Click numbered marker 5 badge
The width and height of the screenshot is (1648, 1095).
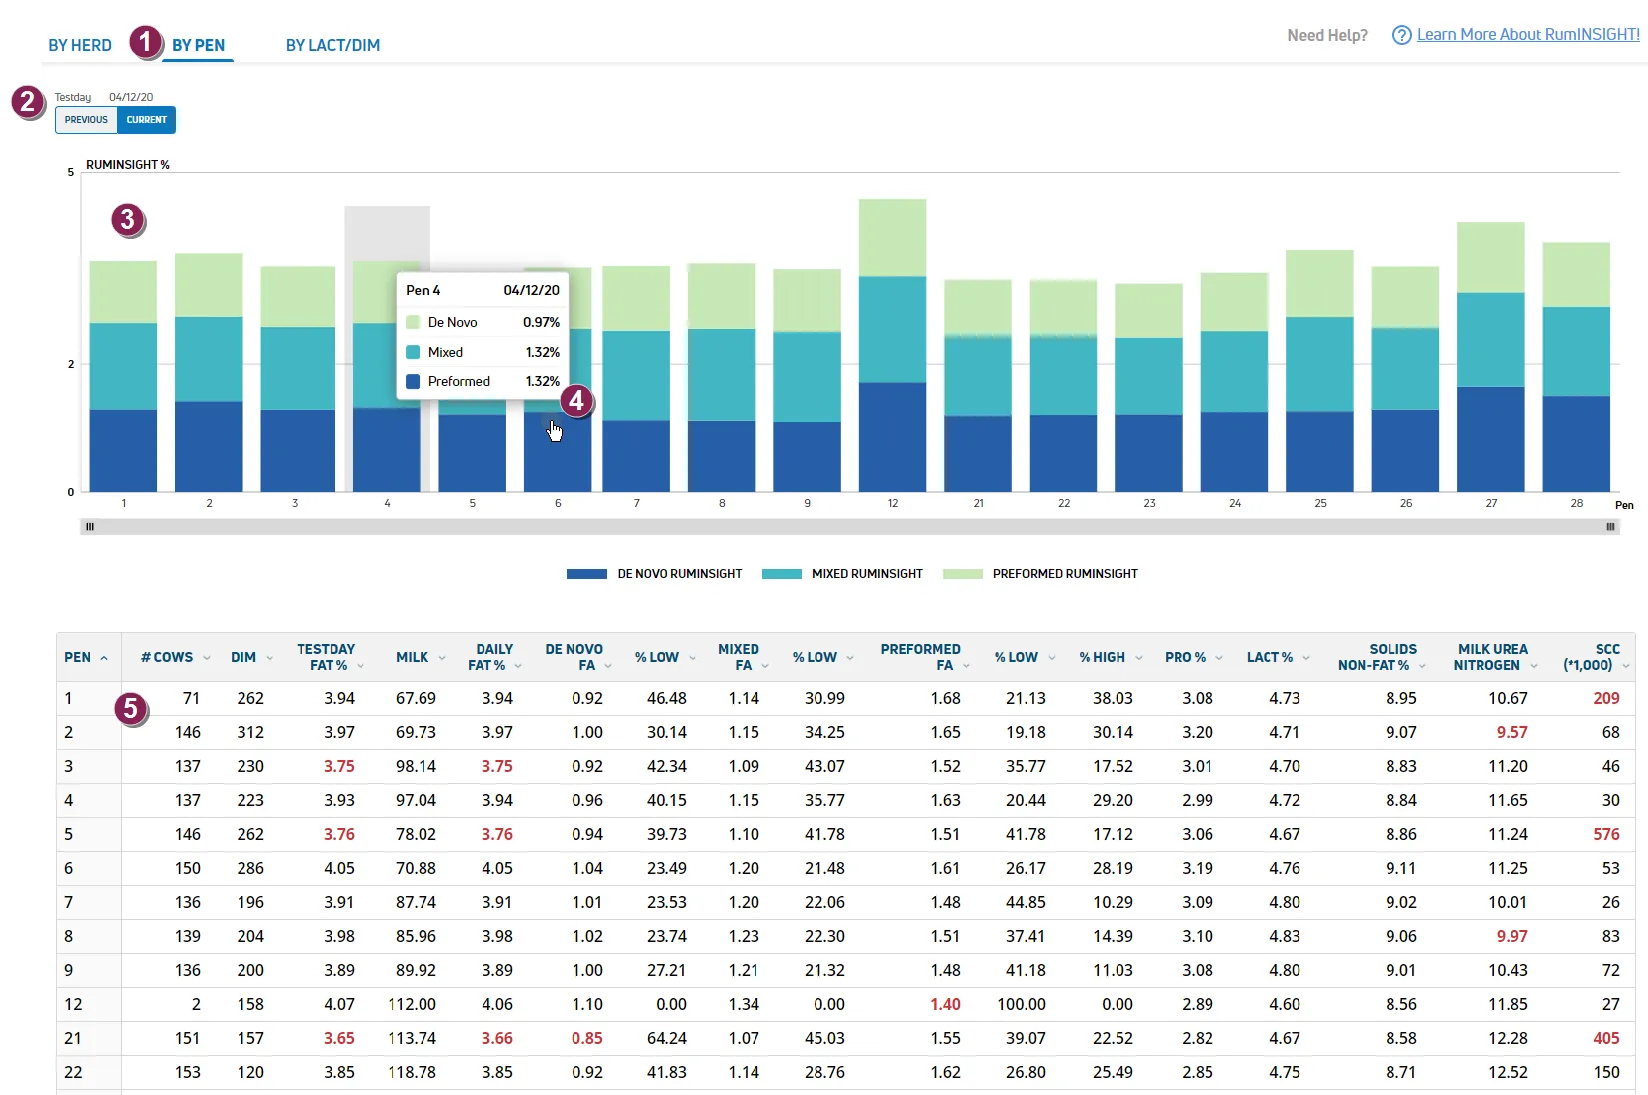tap(130, 709)
